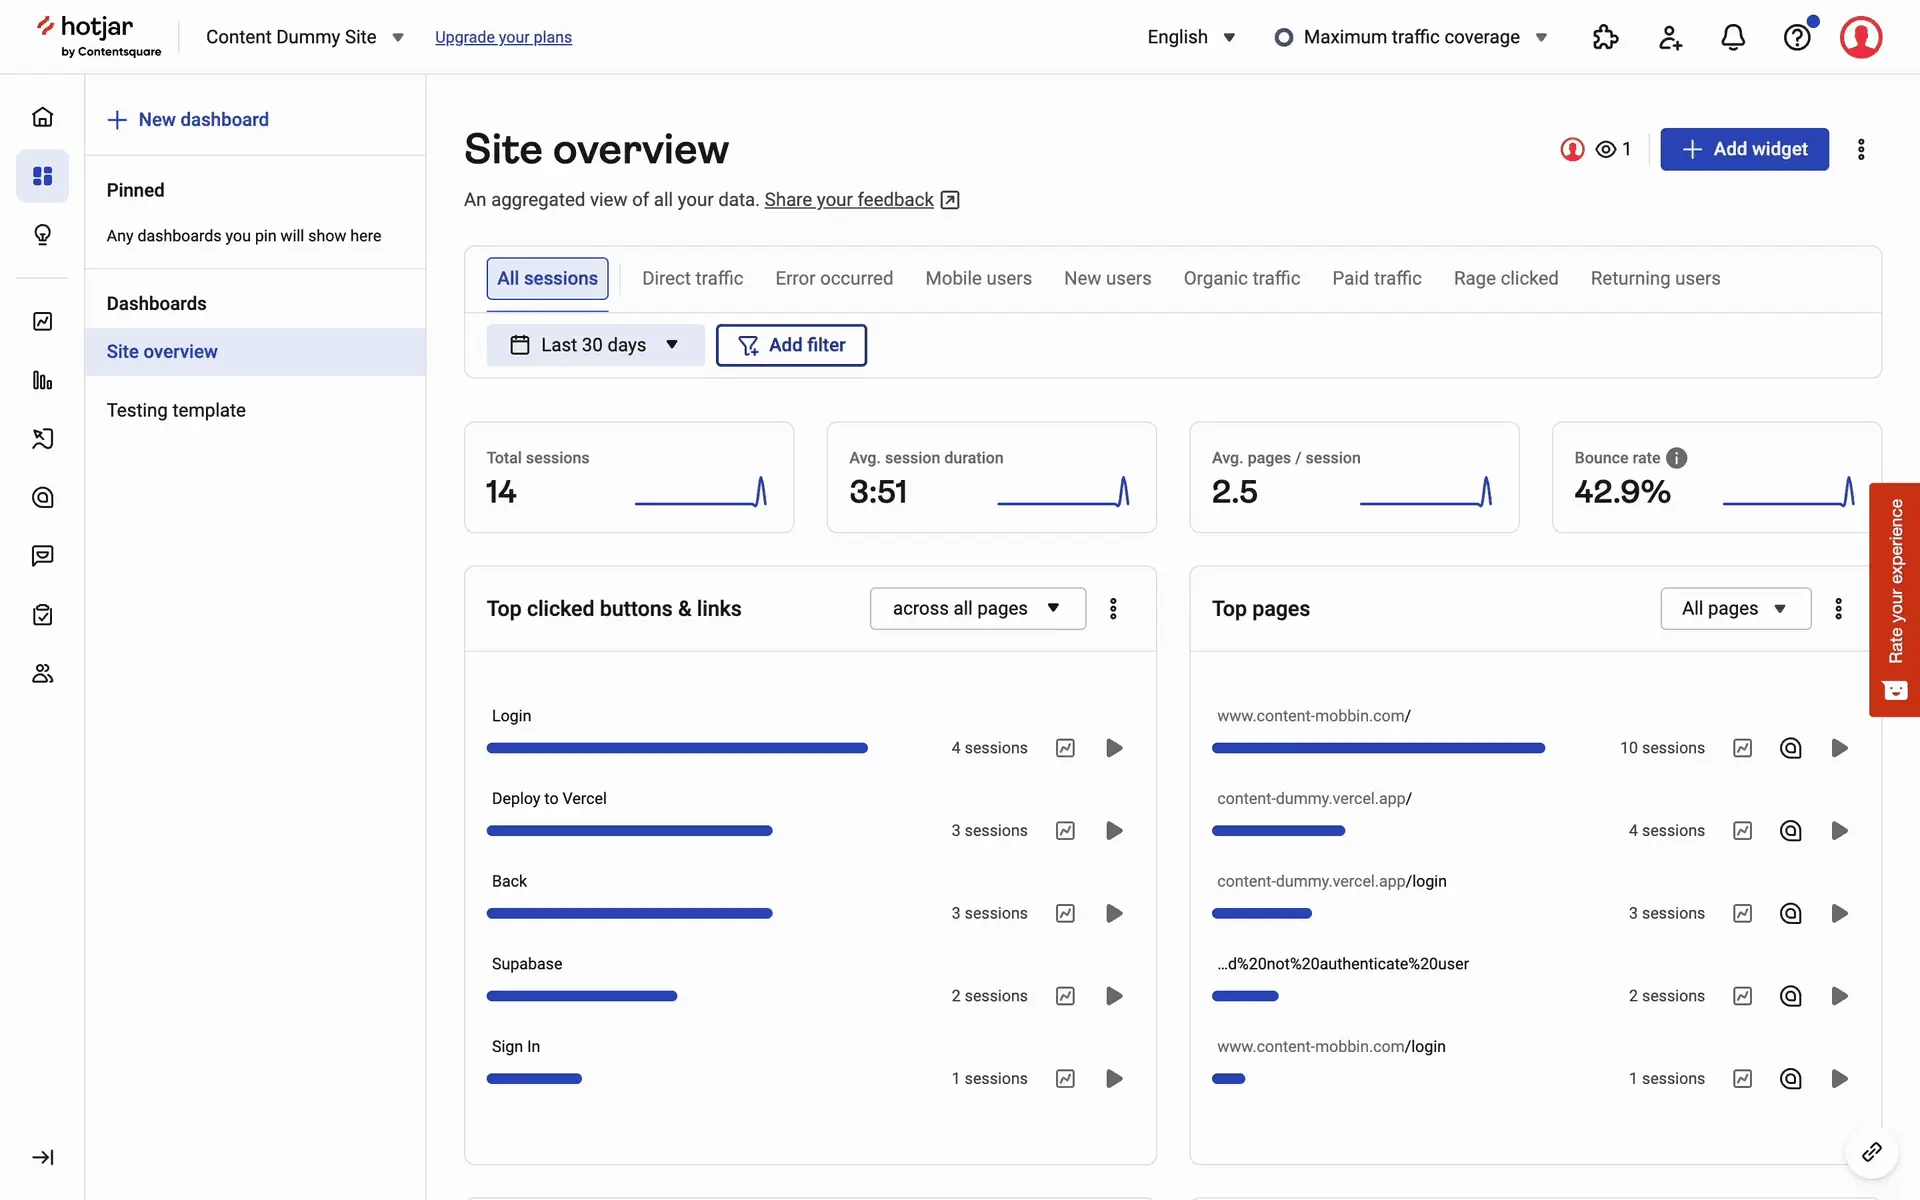The height and width of the screenshot is (1200, 1920).
Task: Open highlights lightbulb icon in sidebar
Action: point(42,234)
